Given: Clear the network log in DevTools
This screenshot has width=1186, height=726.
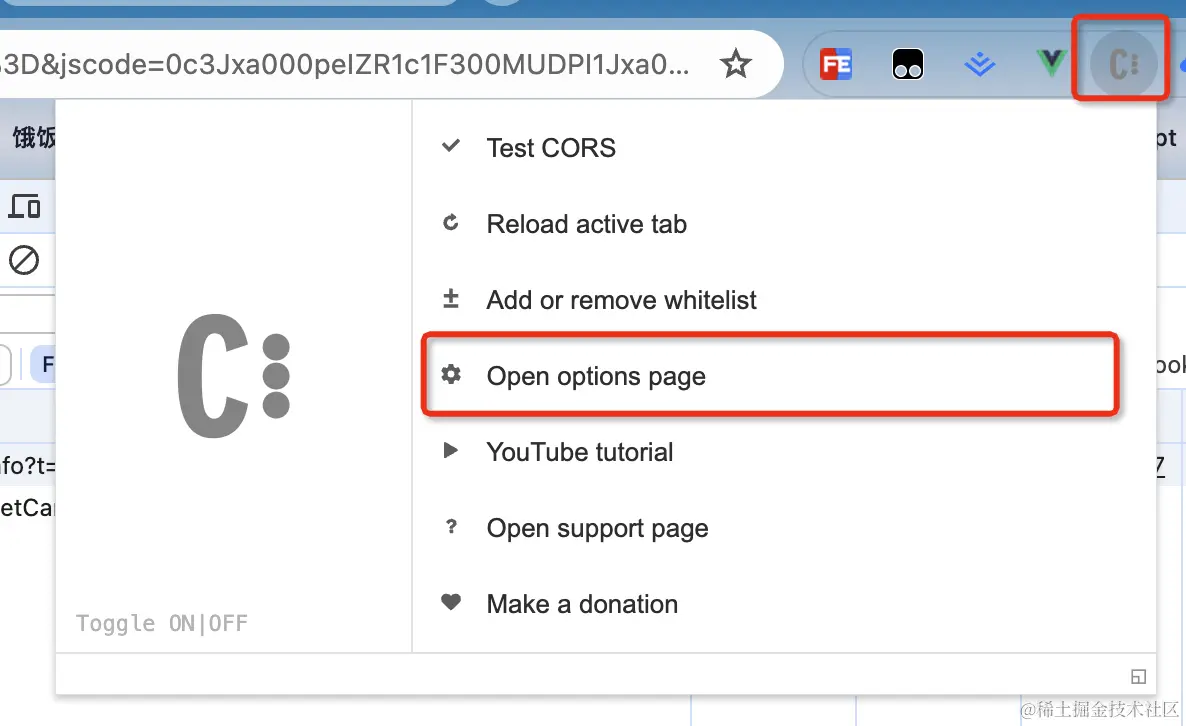Looking at the screenshot, I should pos(23,260).
